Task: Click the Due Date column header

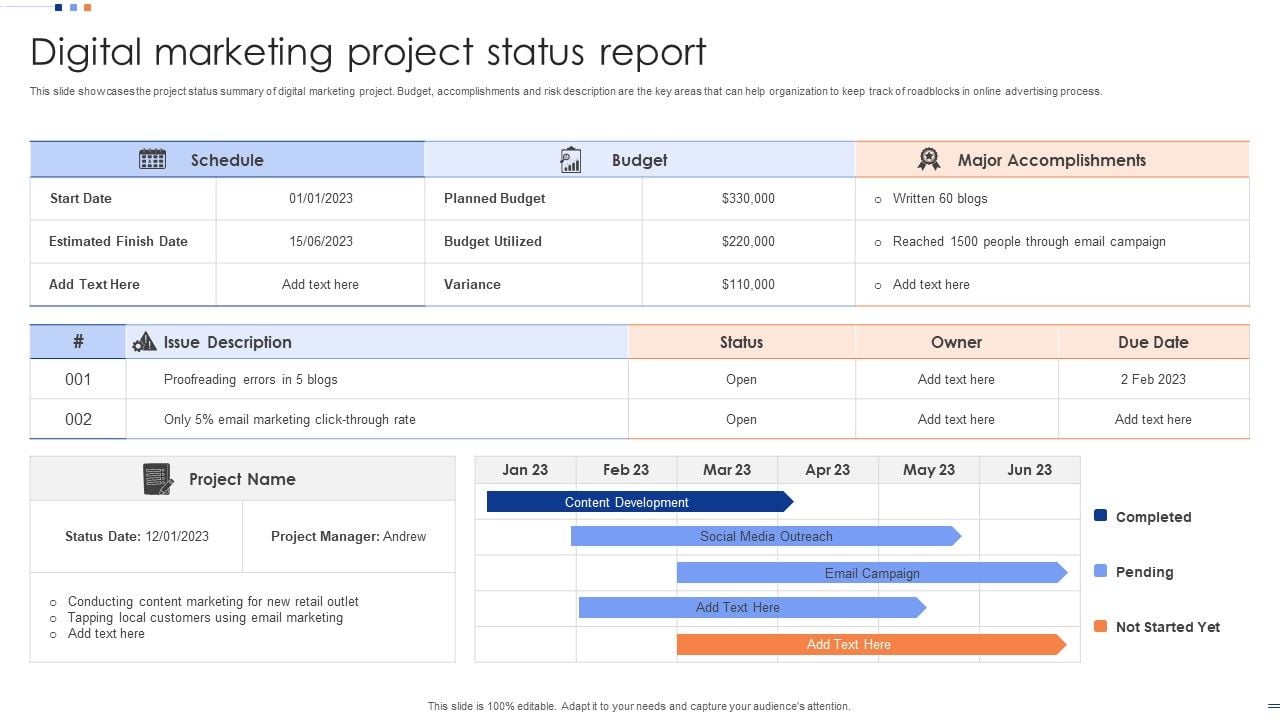Action: point(1153,342)
